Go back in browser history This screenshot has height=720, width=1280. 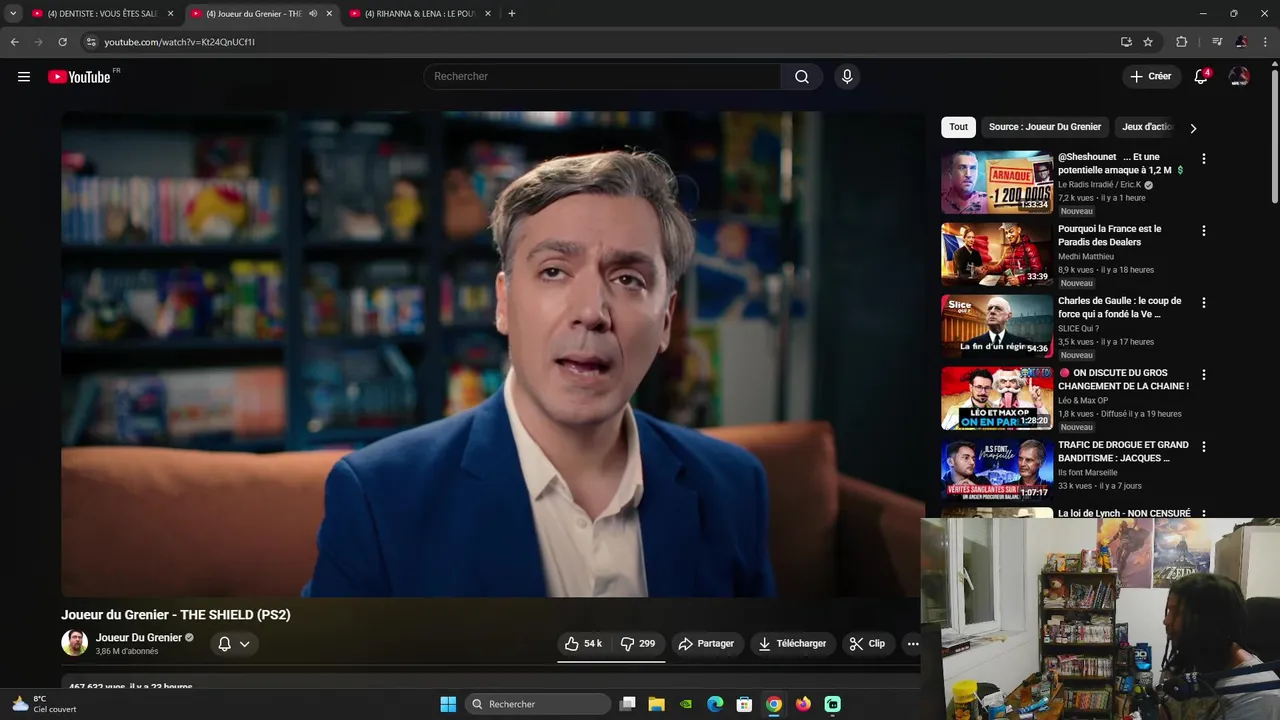click(14, 42)
